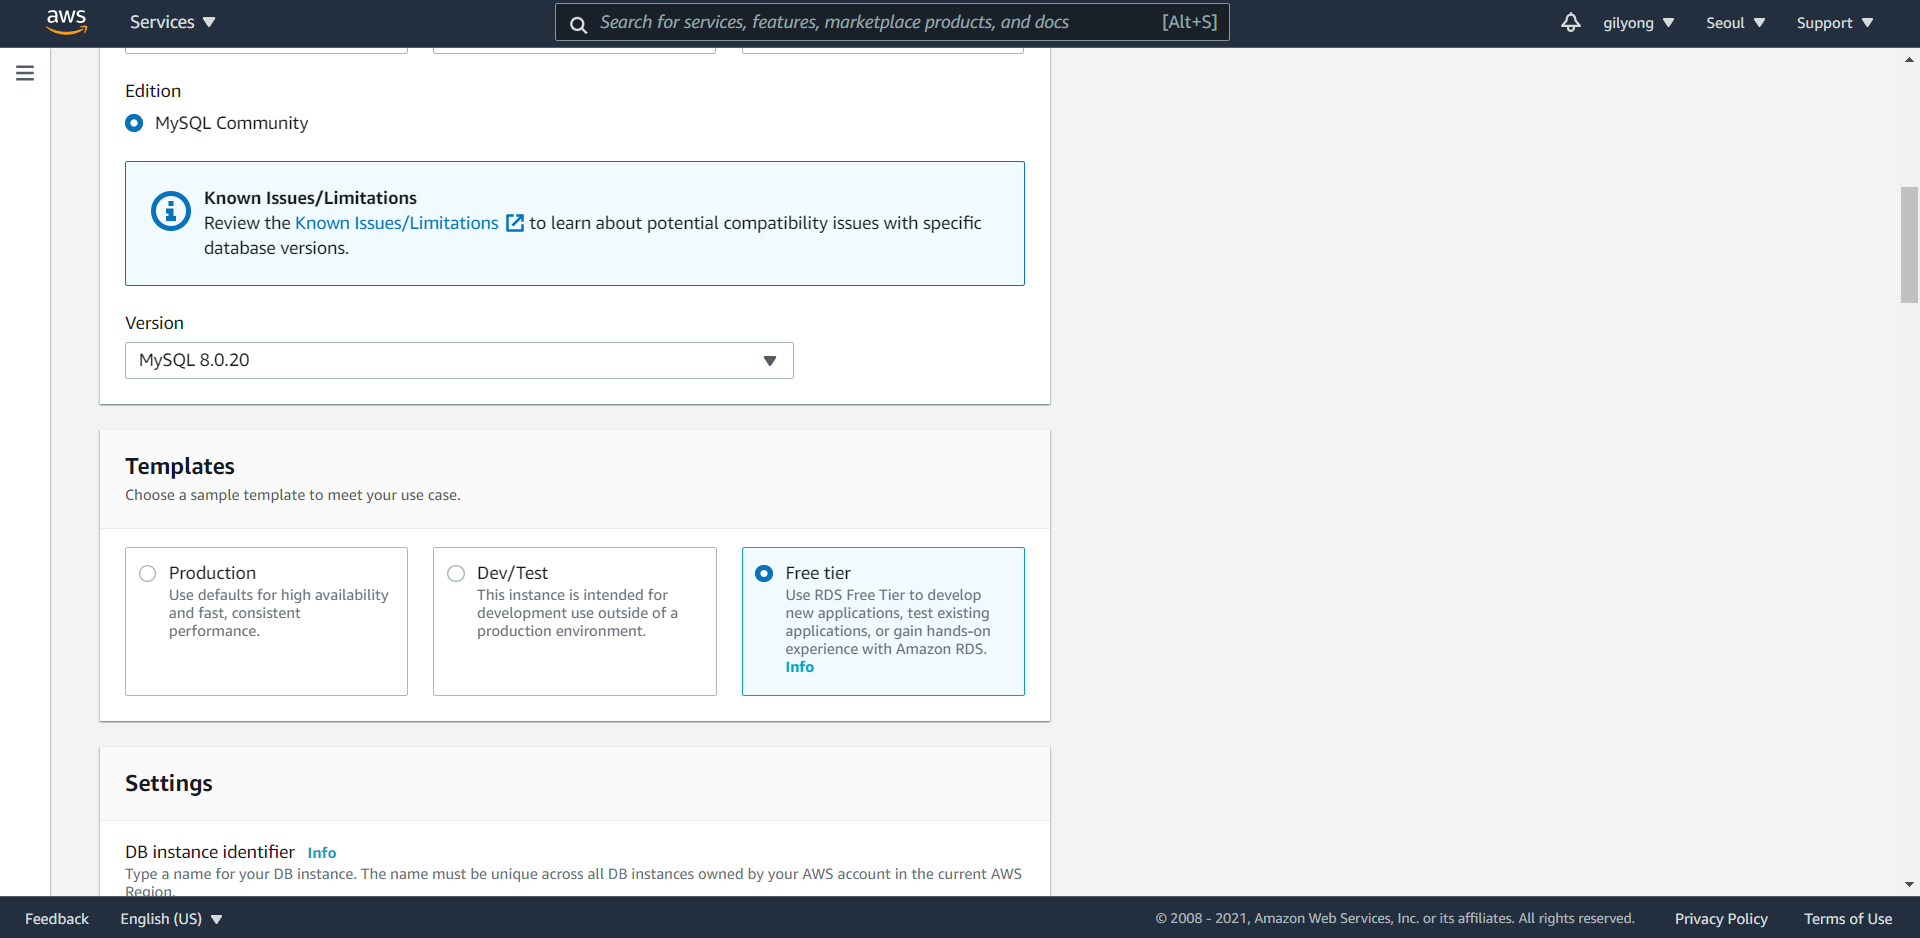Viewport: 1920px width, 938px height.
Task: Open the hamburger side navigation menu
Action: (x=25, y=73)
